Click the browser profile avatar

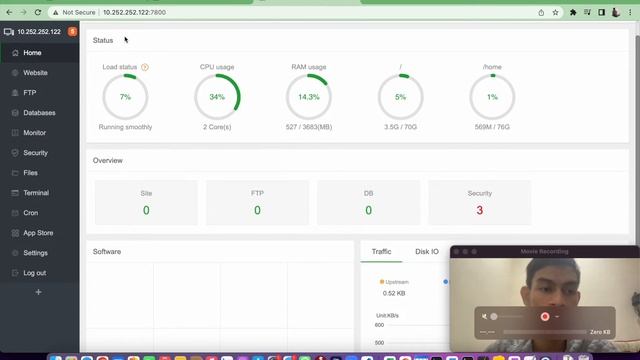616,13
